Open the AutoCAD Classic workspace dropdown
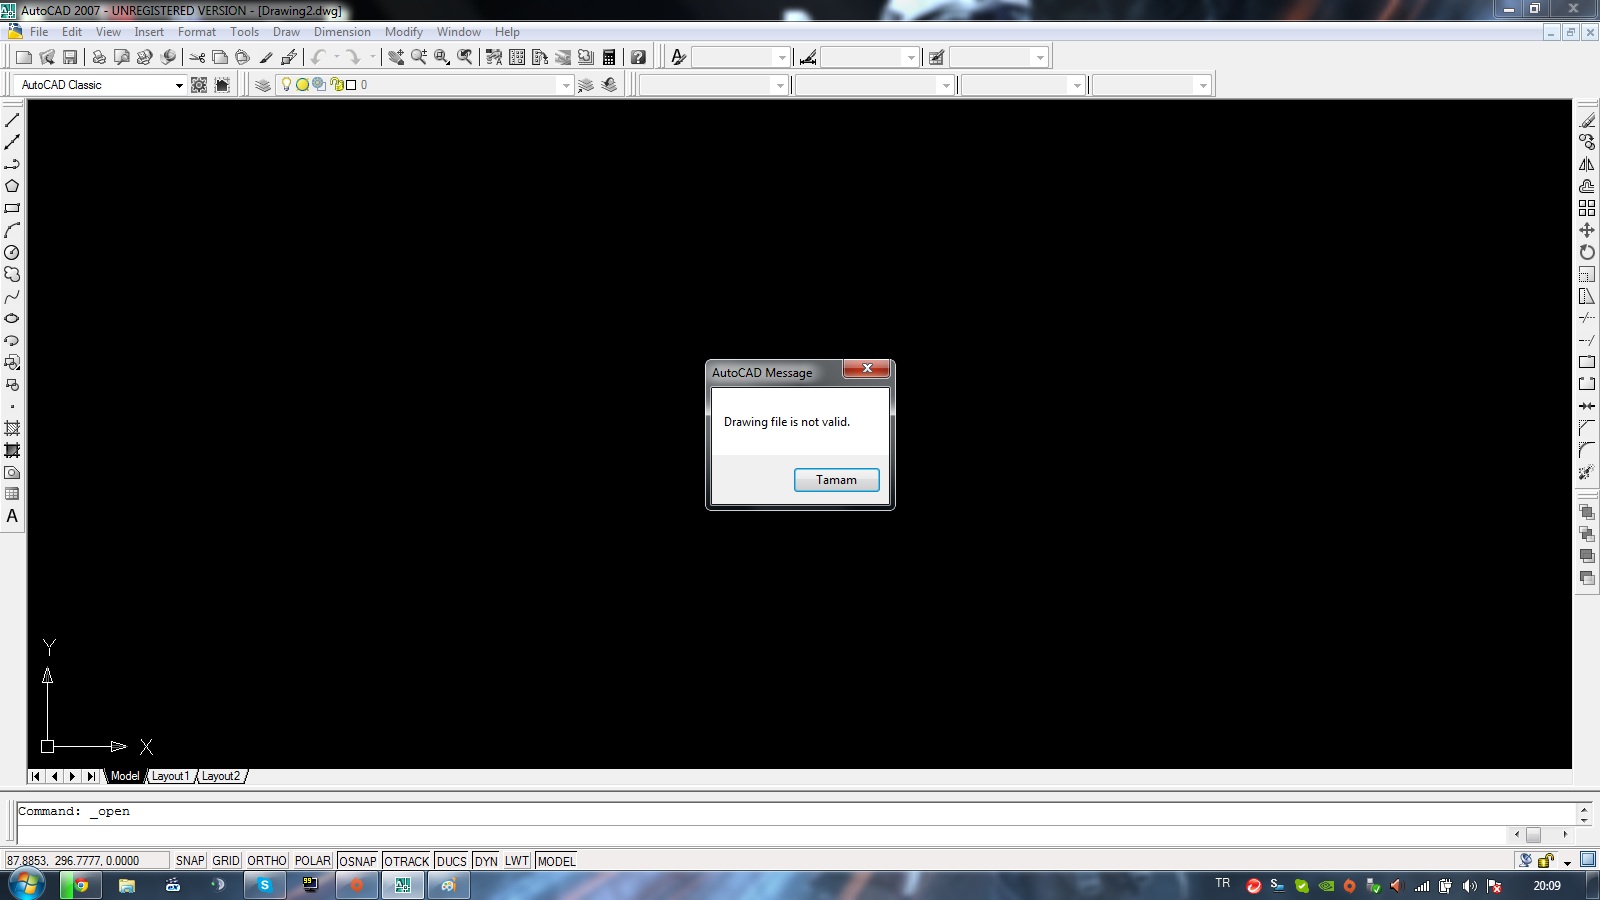This screenshot has height=900, width=1600. click(179, 85)
